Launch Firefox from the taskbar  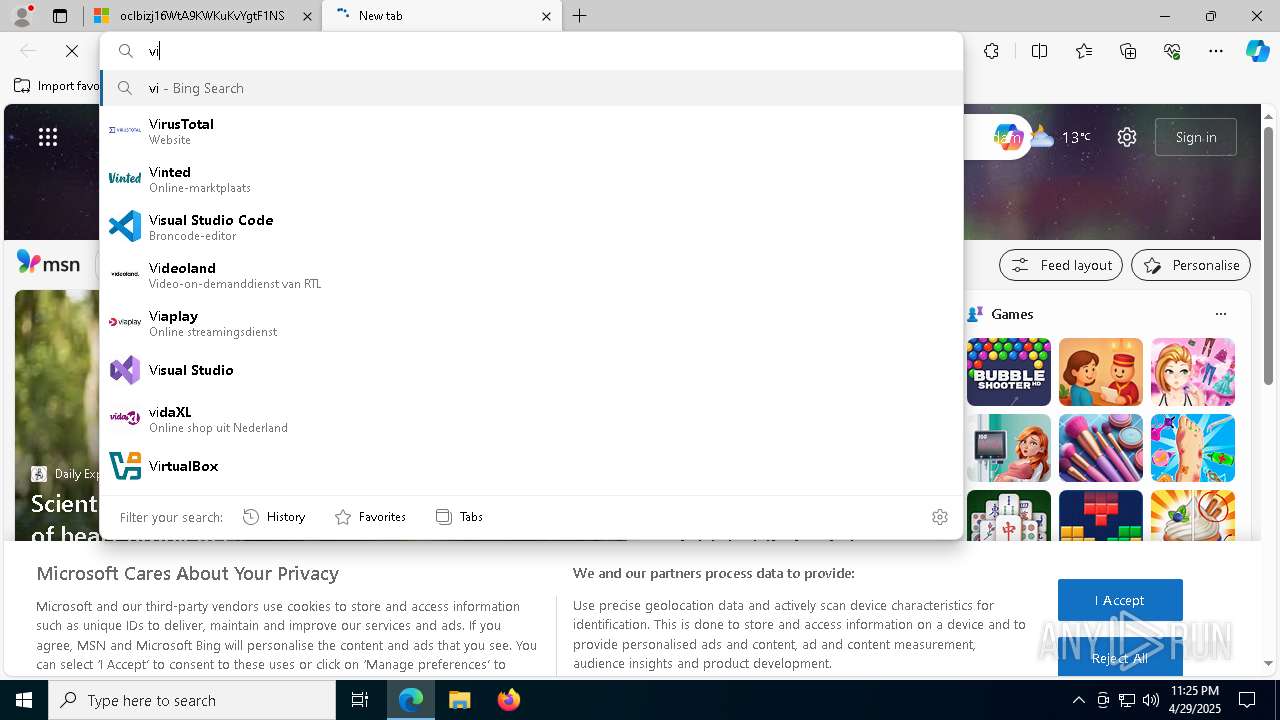coord(509,700)
